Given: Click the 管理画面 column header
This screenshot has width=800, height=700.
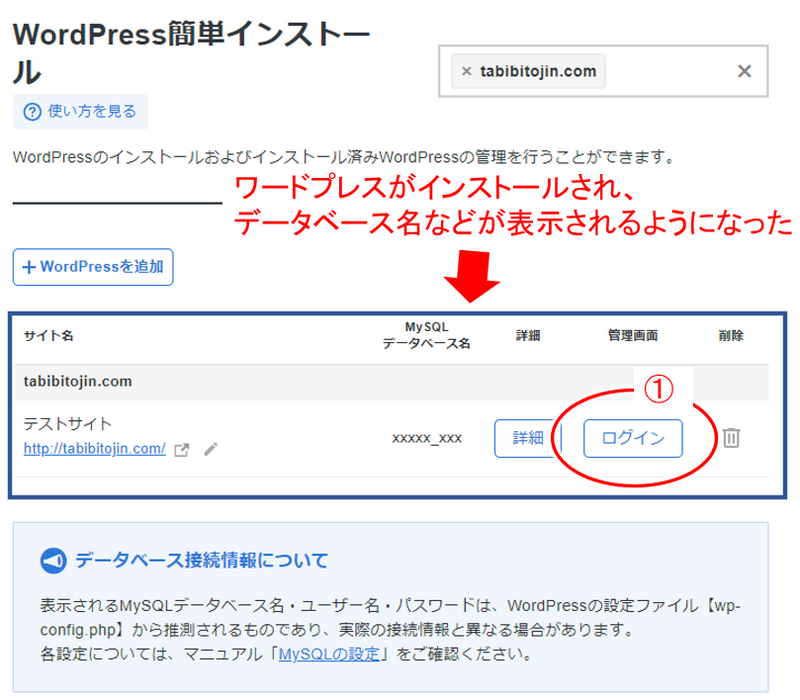Looking at the screenshot, I should pos(633,335).
